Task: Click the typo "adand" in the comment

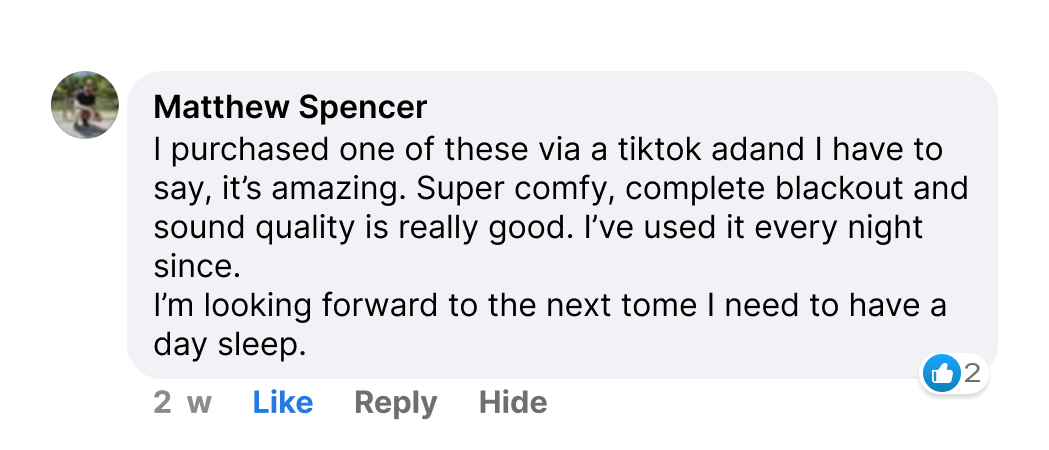Action: [757, 152]
